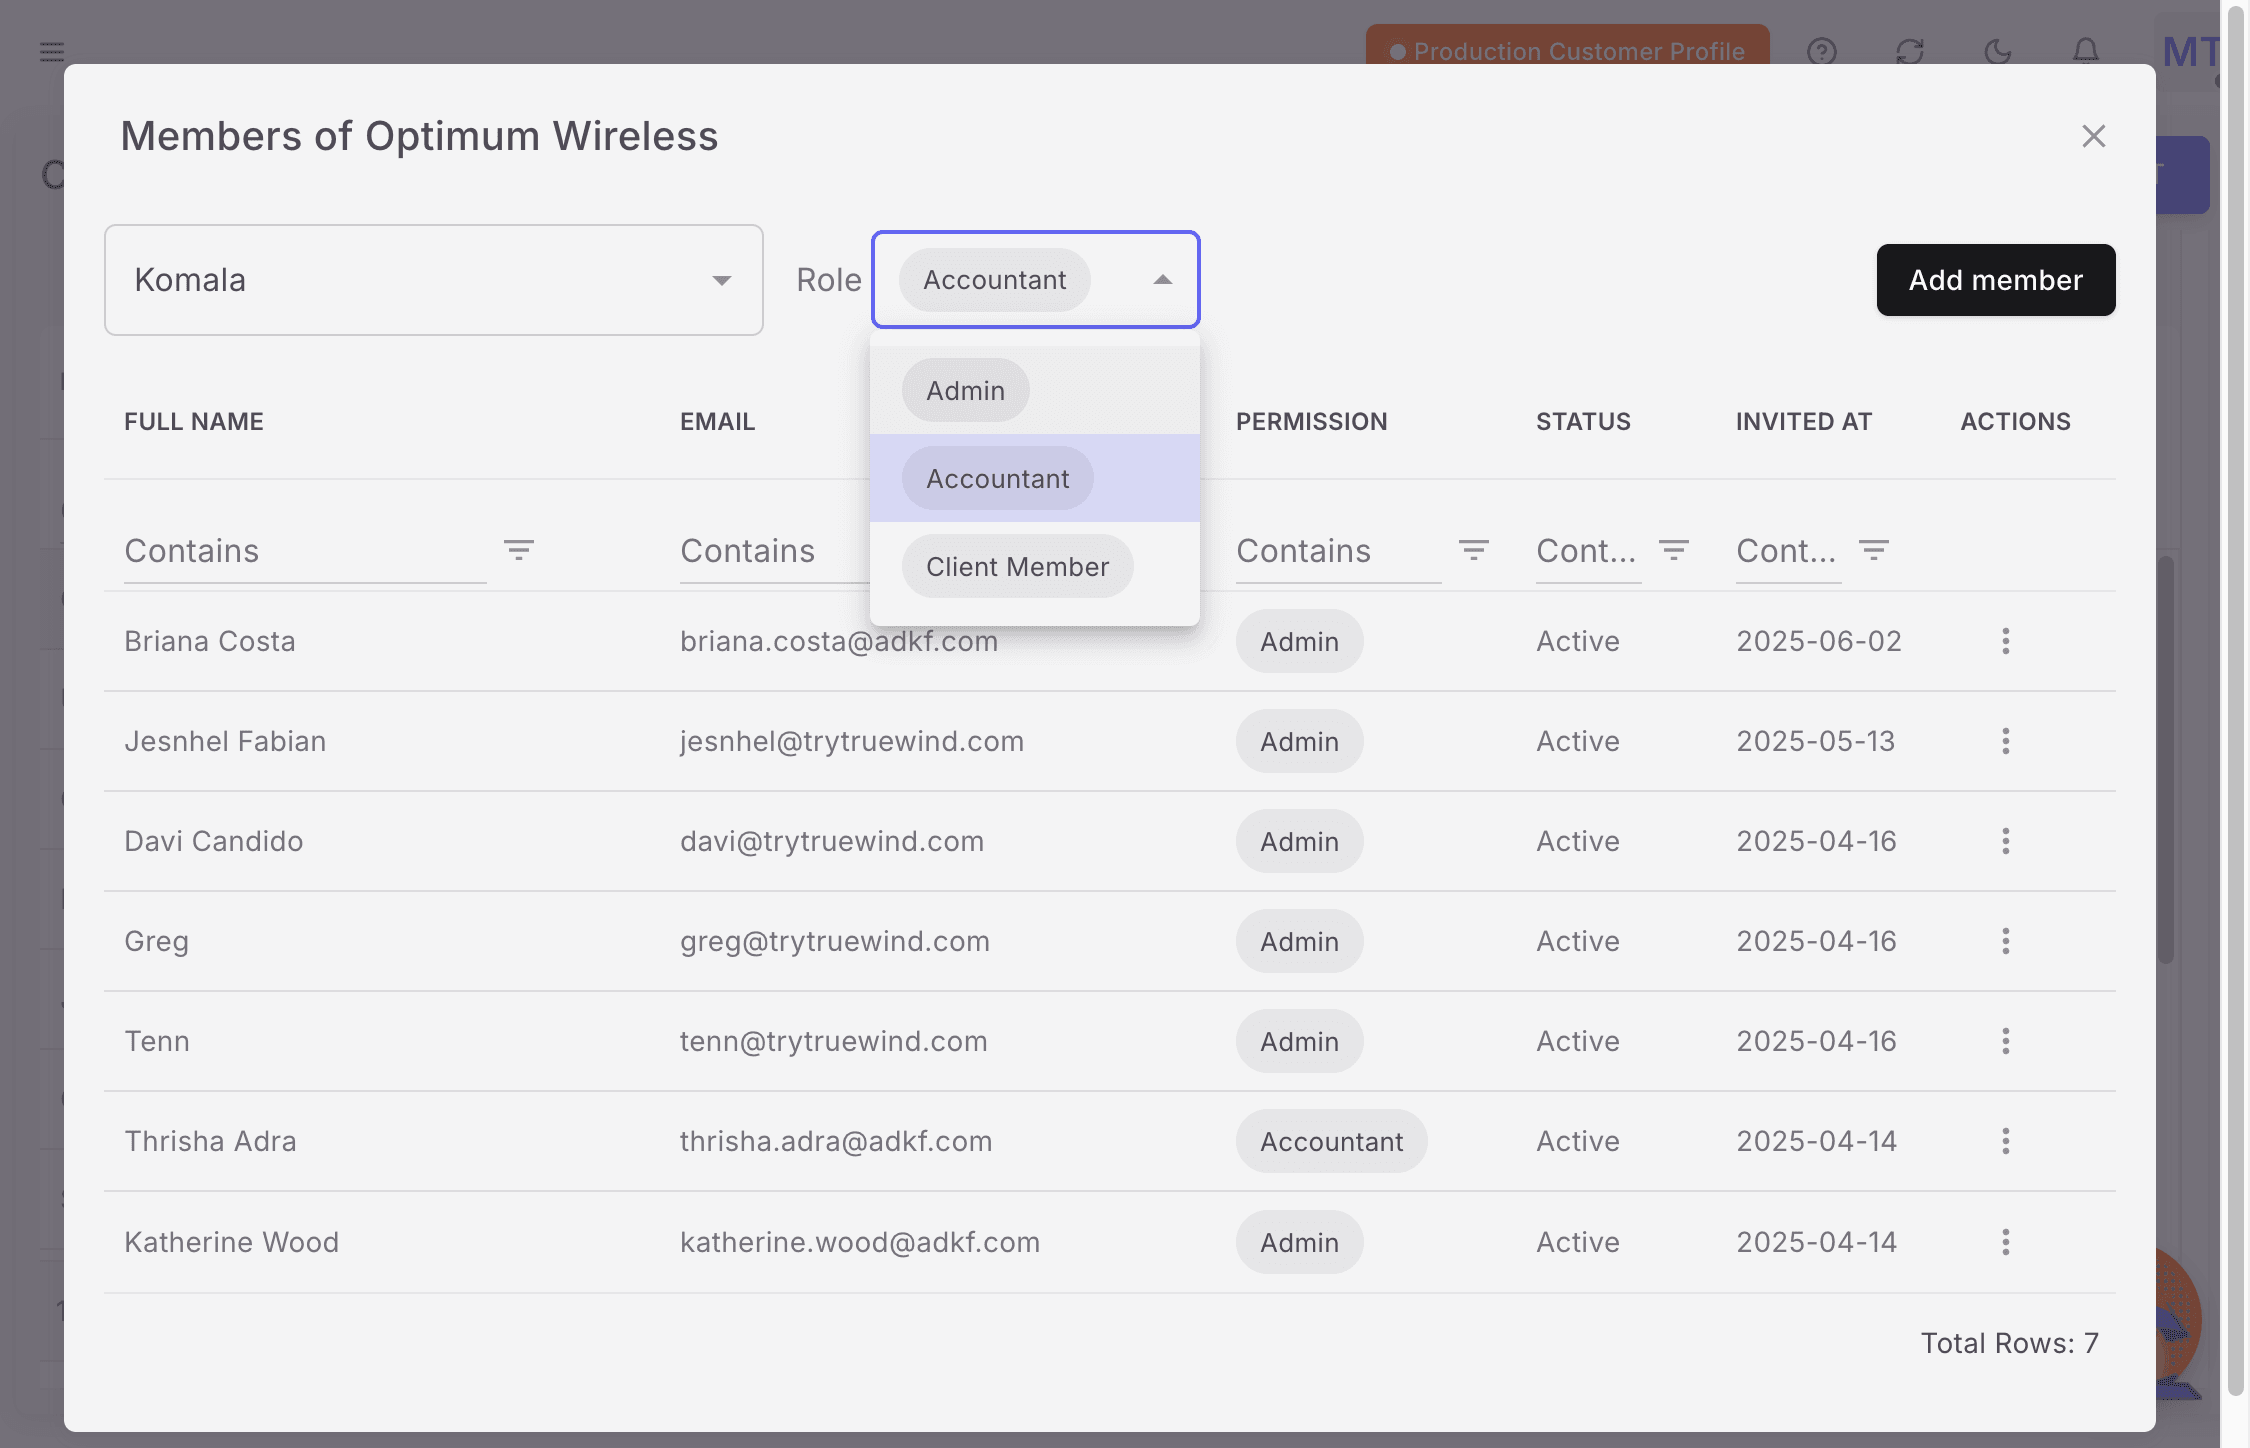Open actions menu for Katherine Wood

[2006, 1242]
